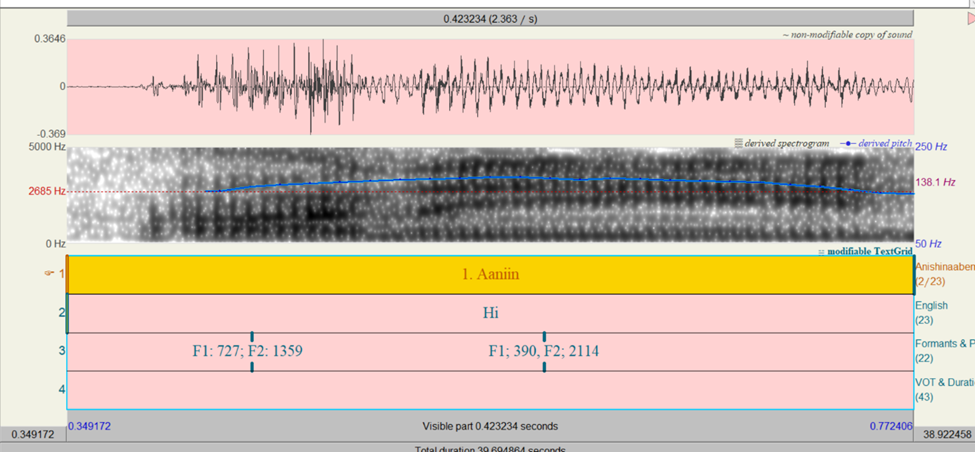The image size is (975, 452).
Task: Click the derived pitch legend marker
Action: [x=848, y=143]
